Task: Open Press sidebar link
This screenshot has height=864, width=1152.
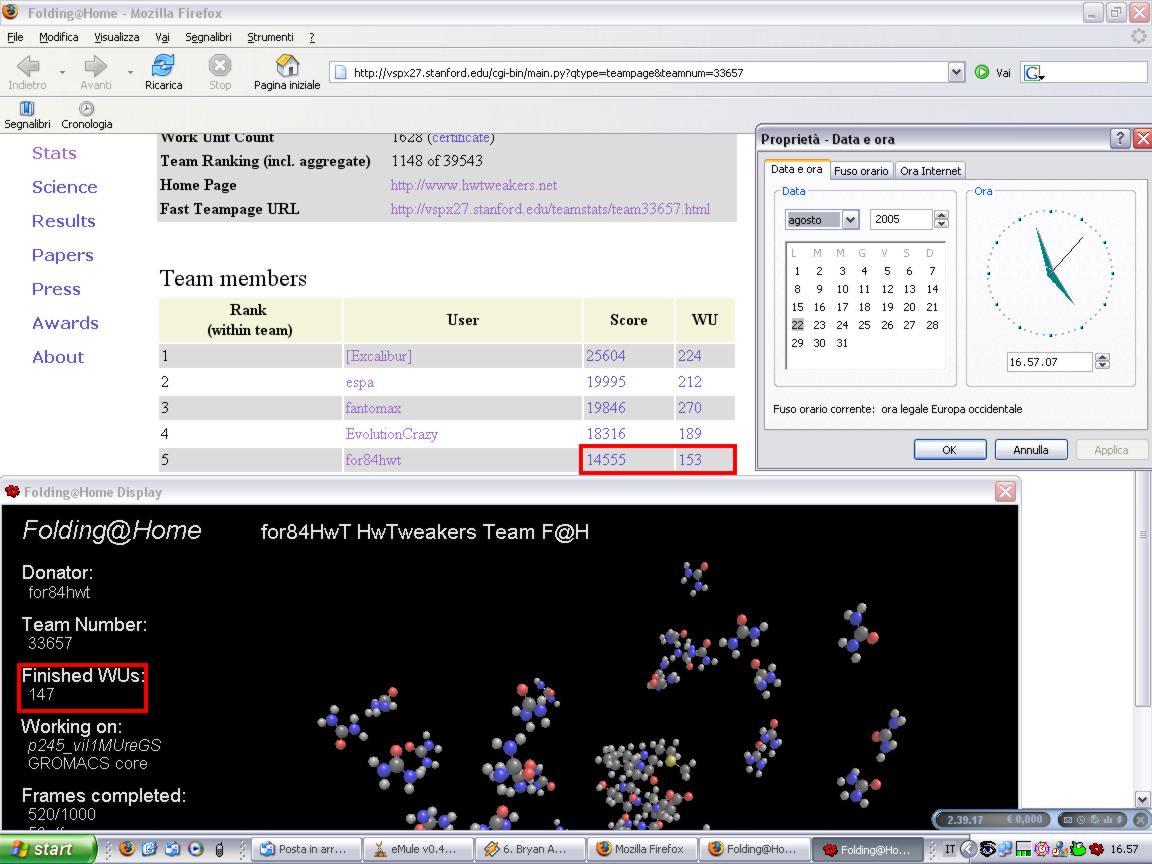Action: [56, 289]
